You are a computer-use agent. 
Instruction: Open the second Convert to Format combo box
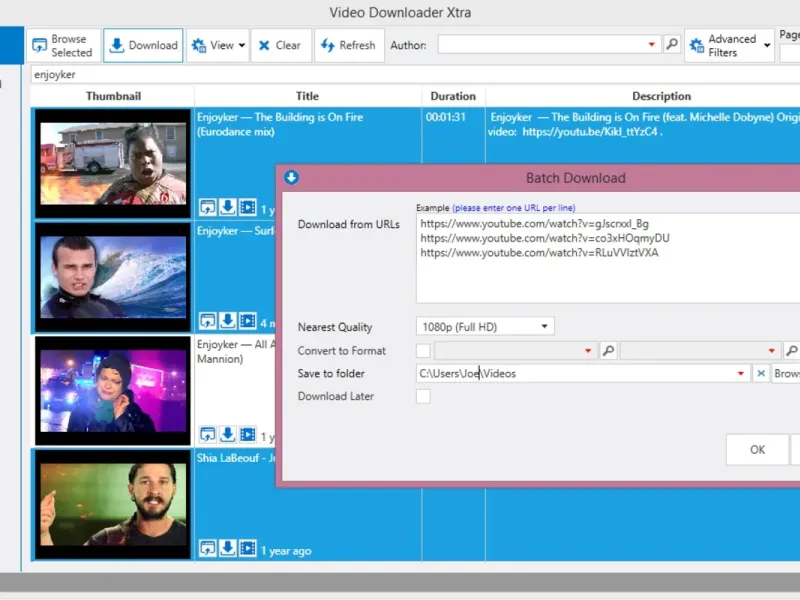coord(699,351)
